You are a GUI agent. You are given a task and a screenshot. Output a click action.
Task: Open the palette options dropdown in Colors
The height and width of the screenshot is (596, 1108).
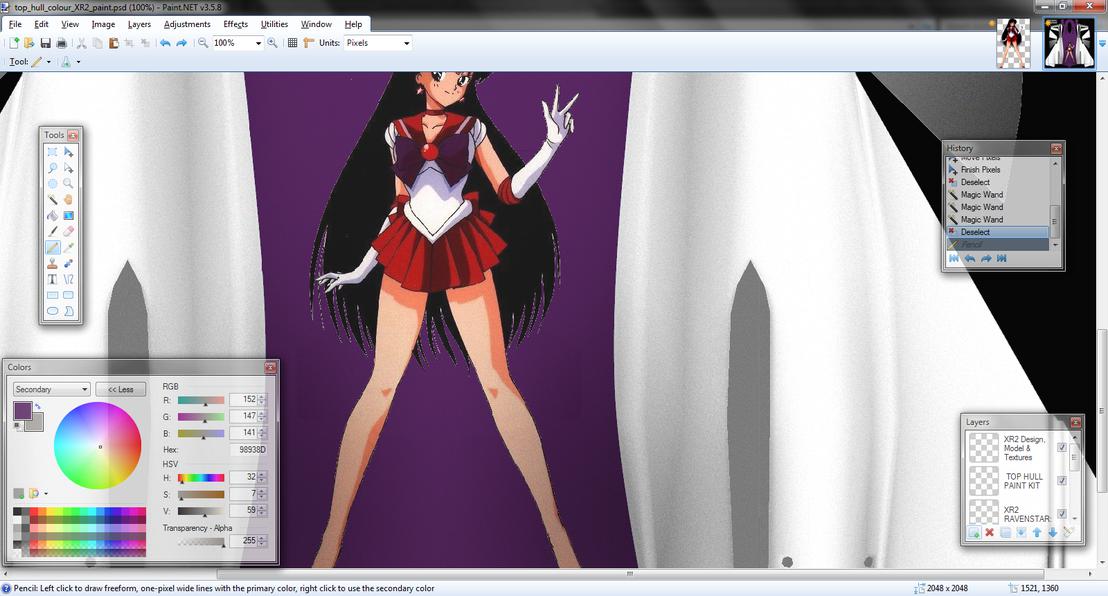coord(47,493)
